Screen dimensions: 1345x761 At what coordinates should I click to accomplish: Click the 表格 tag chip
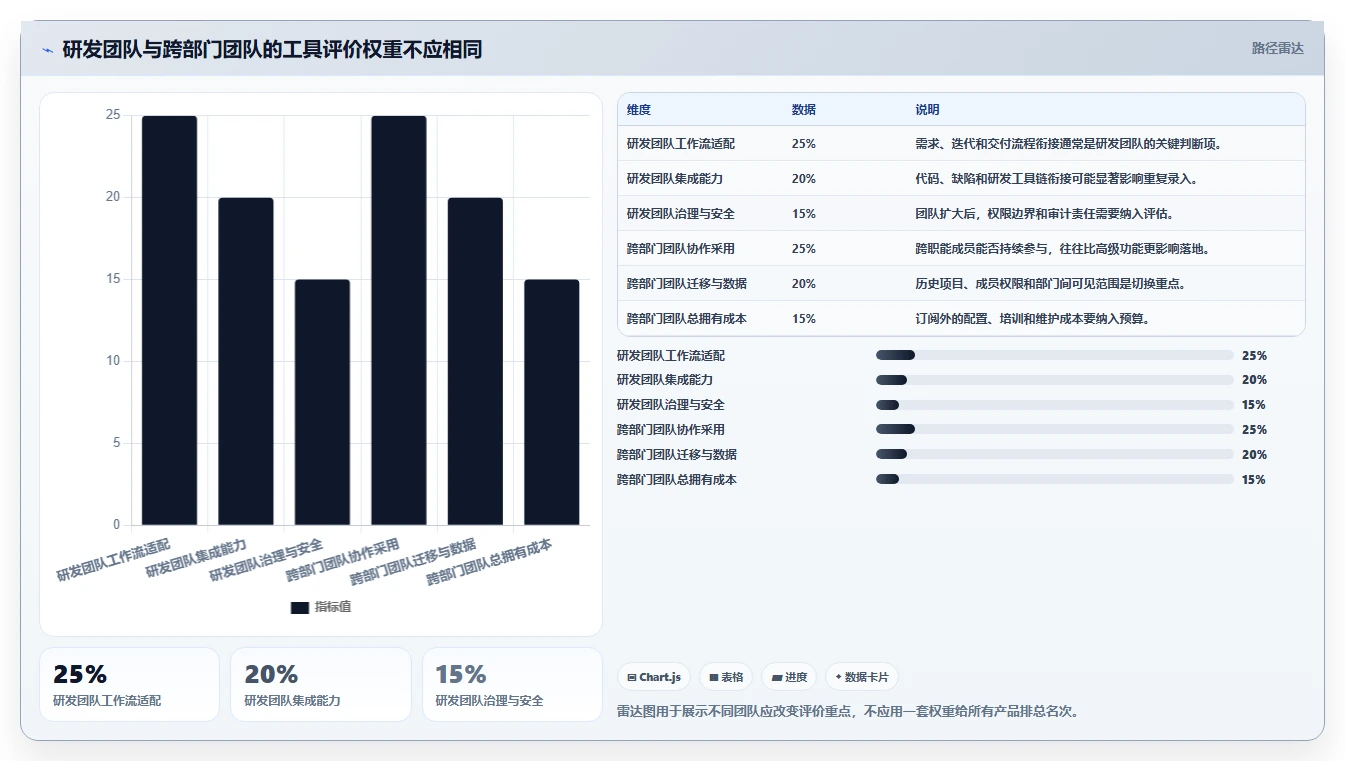726,677
